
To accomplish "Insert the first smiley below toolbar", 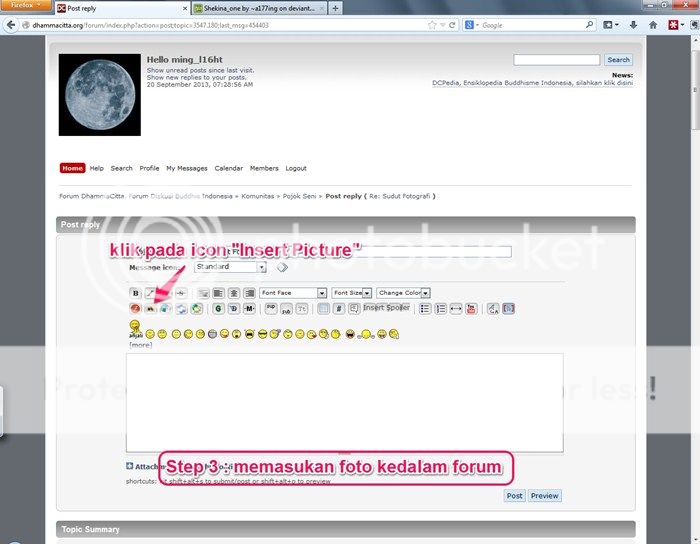I will (x=133, y=328).
